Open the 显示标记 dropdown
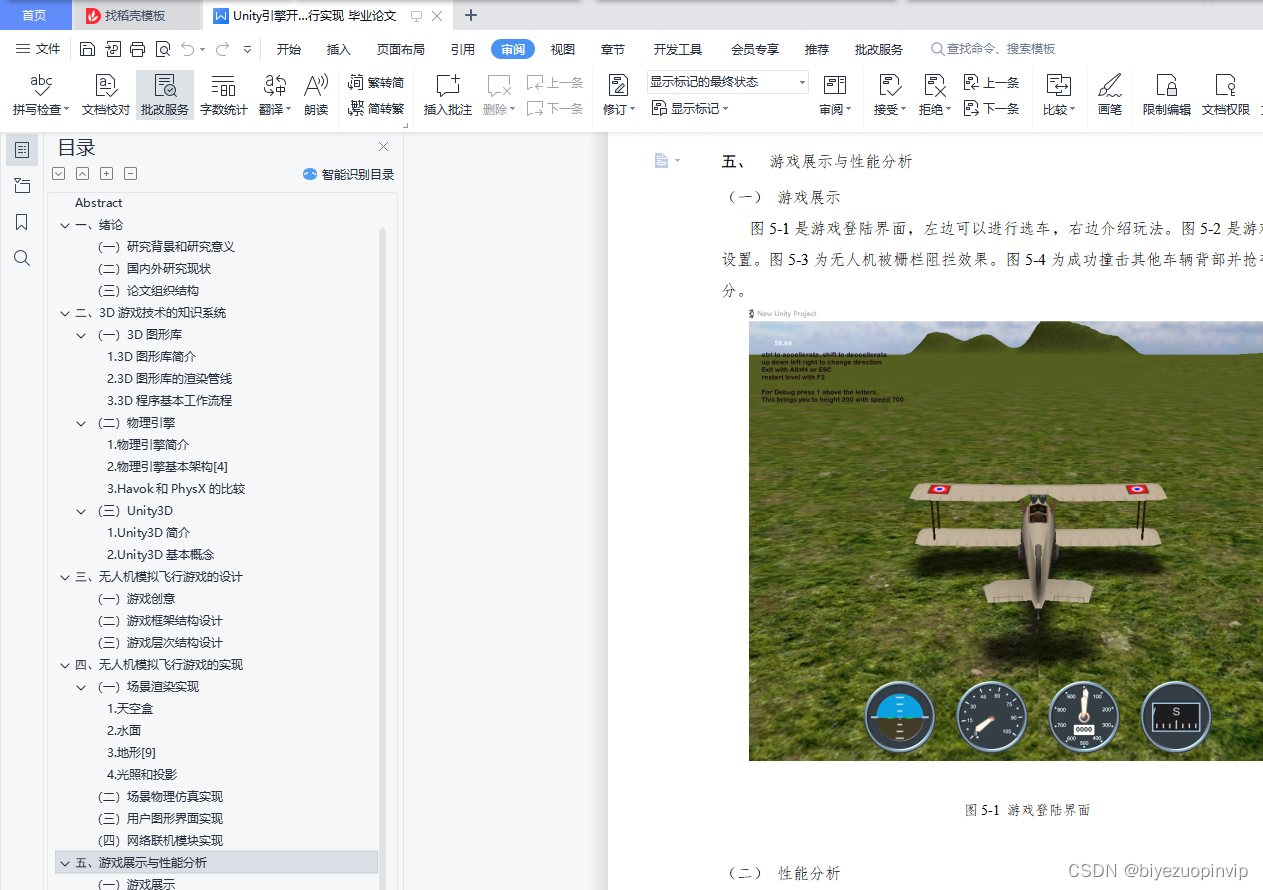 [x=690, y=108]
